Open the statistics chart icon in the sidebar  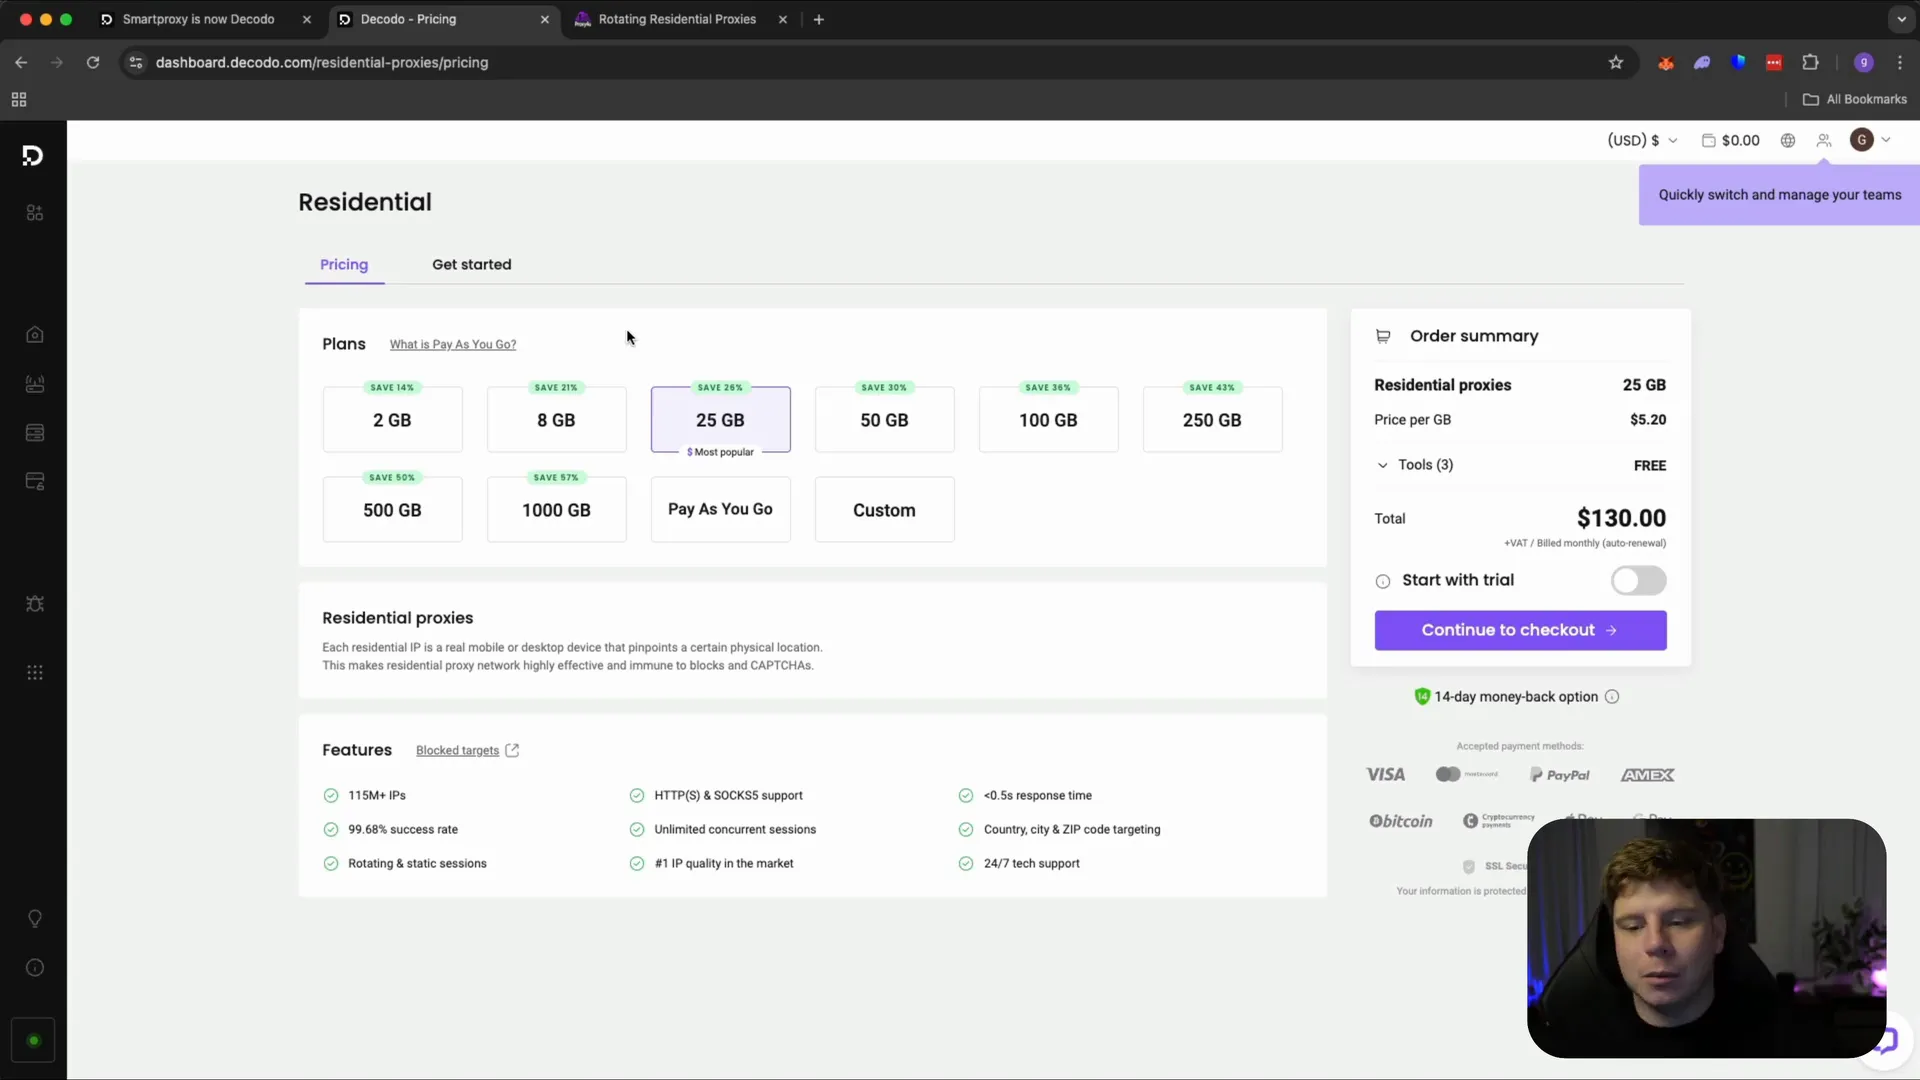[35, 384]
